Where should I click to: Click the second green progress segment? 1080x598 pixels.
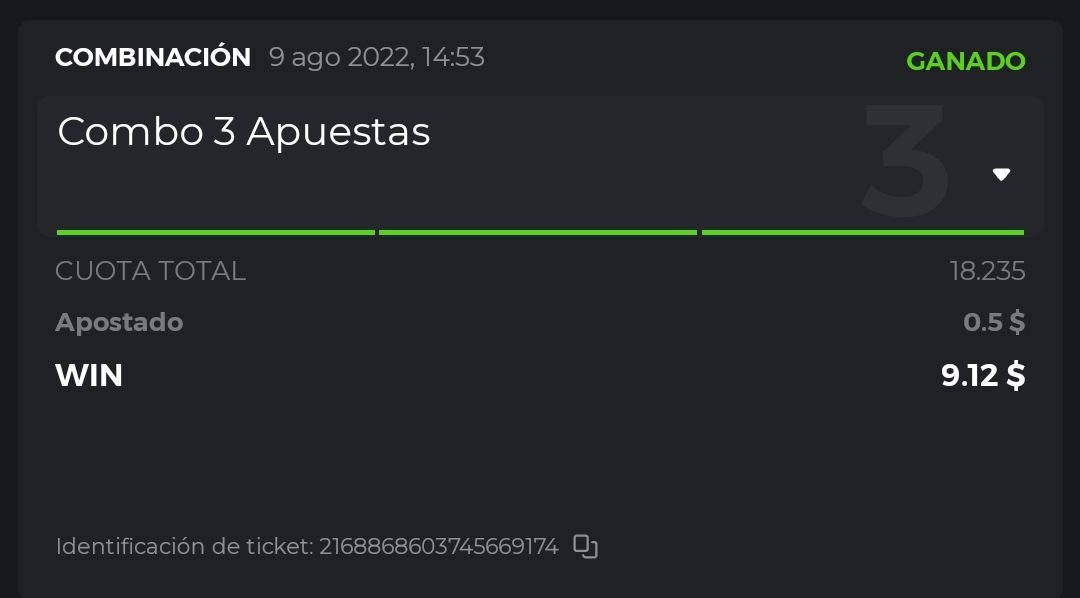click(538, 232)
